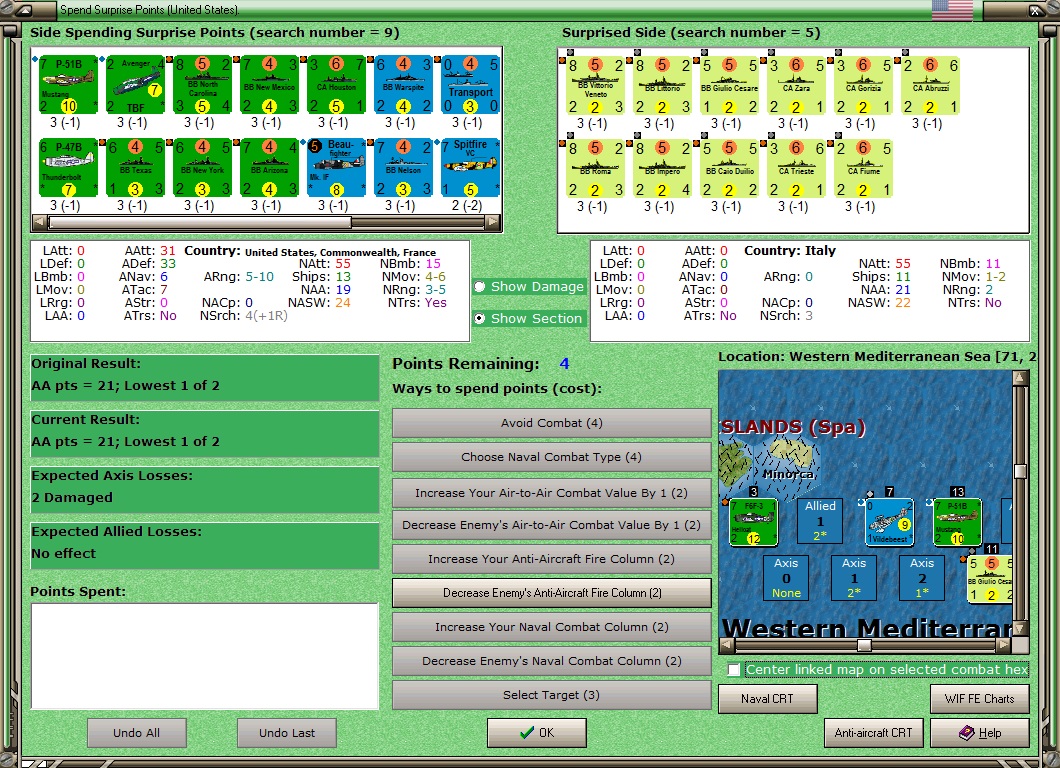Click the Allied 1 sea box on map

tap(820, 521)
